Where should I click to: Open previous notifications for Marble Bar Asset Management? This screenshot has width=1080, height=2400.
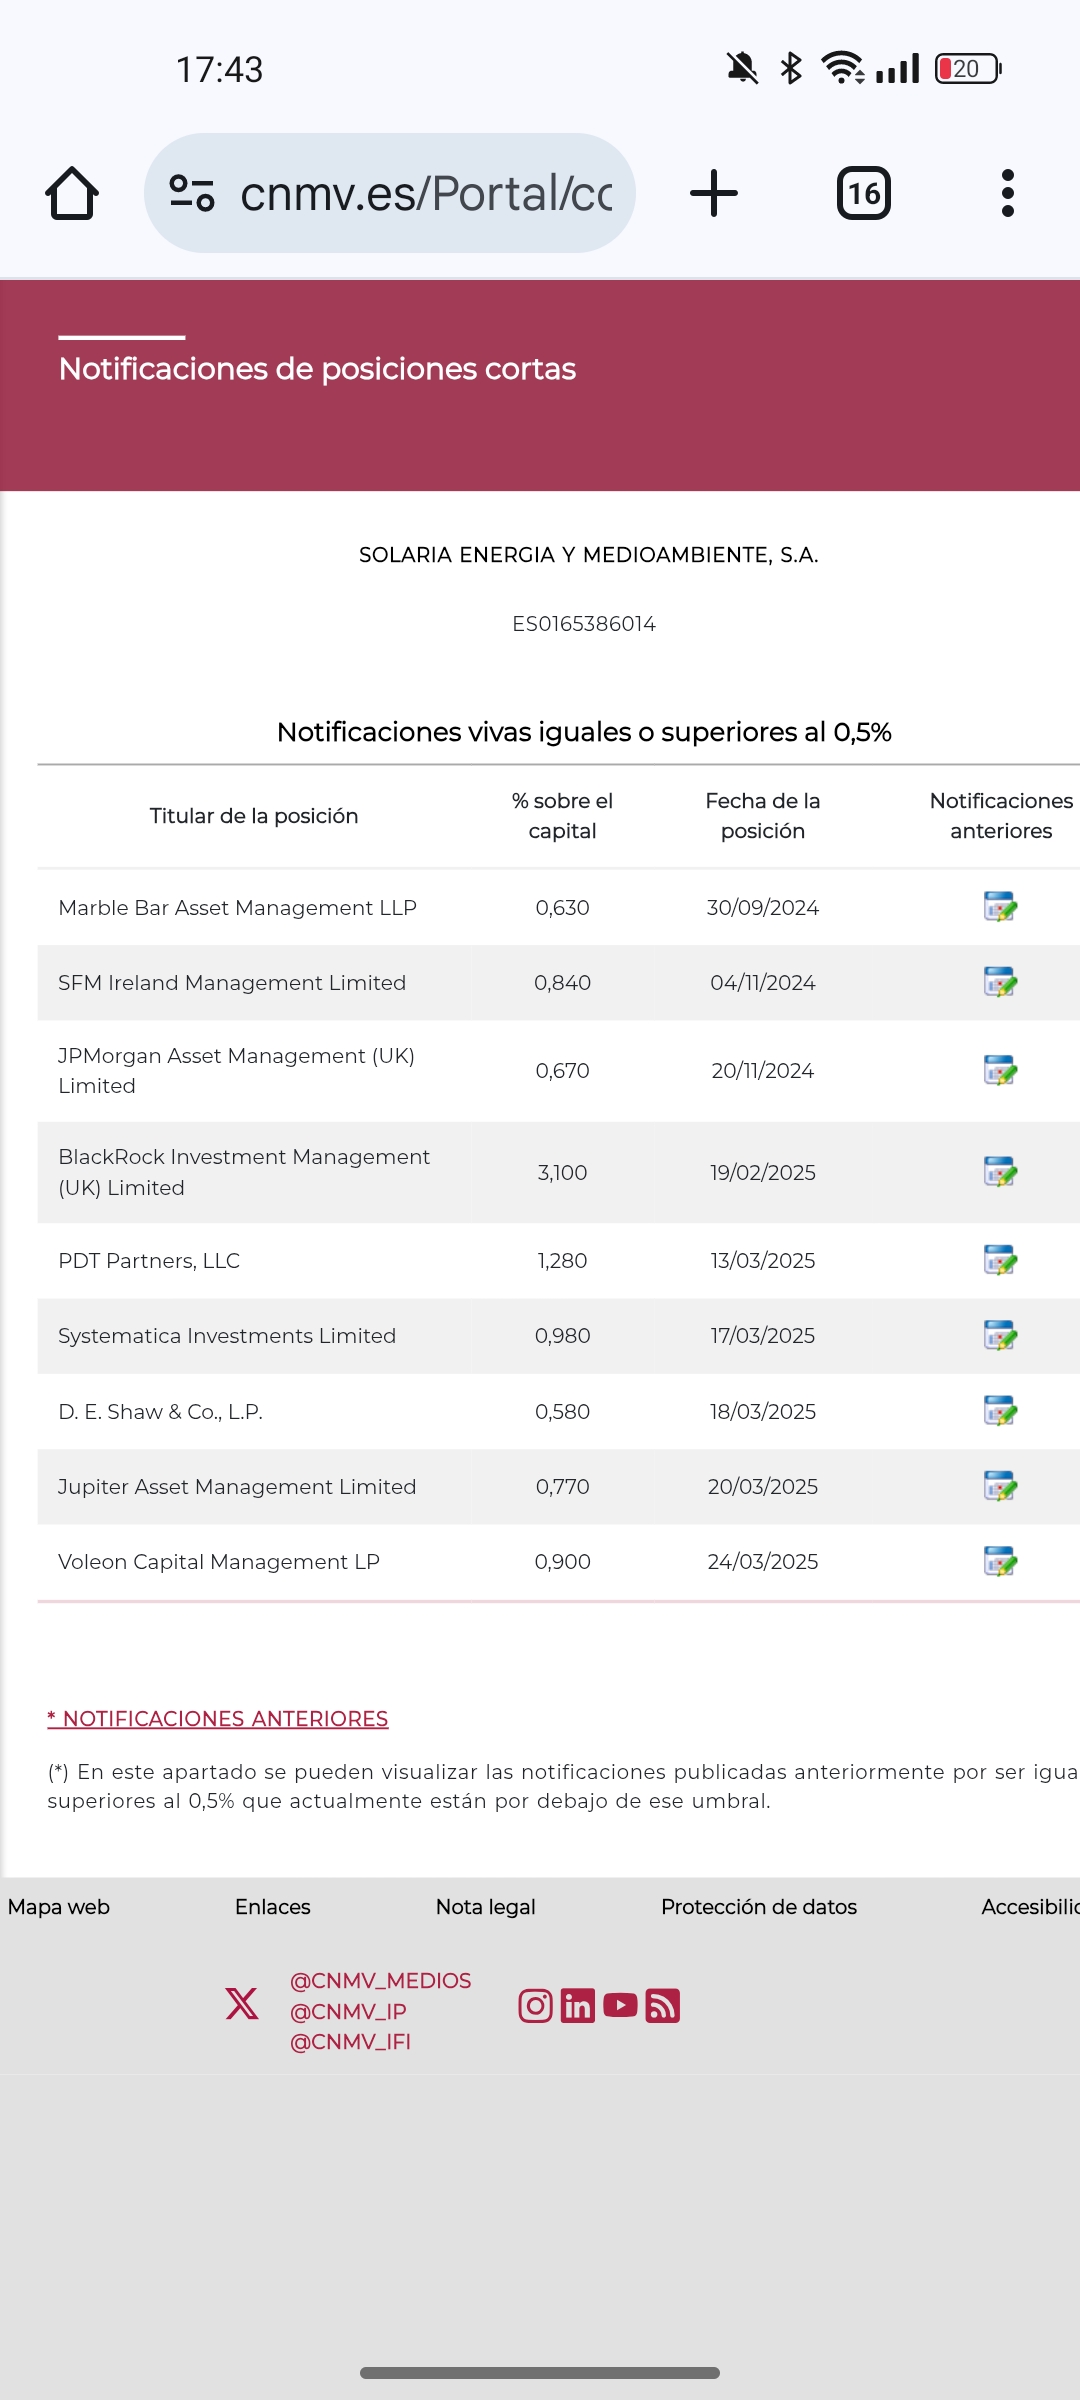pos(1000,907)
